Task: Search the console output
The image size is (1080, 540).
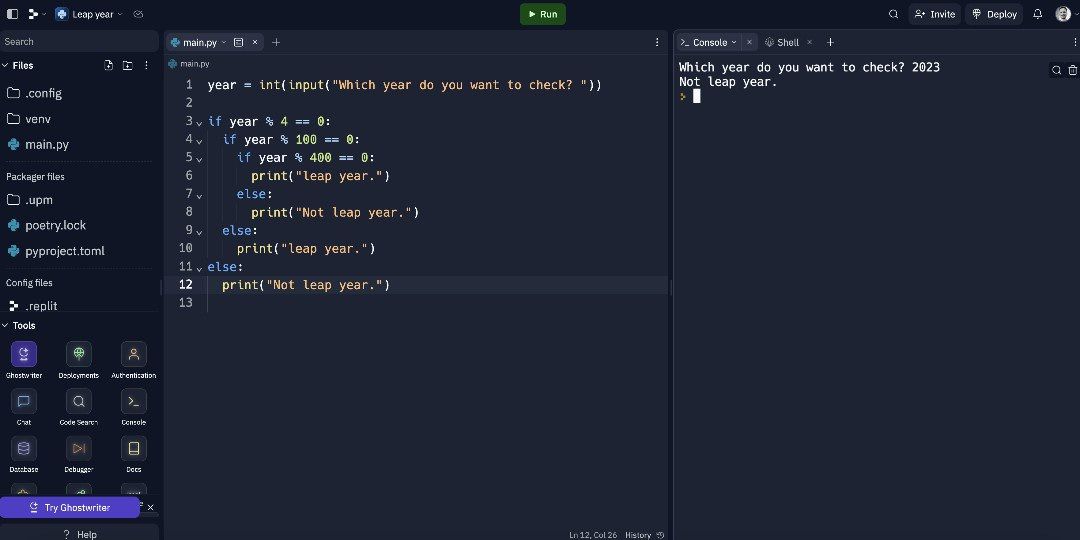Action: point(1057,70)
